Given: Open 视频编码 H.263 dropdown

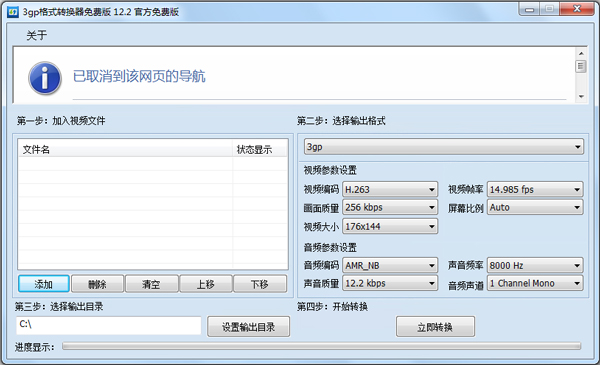Looking at the screenshot, I should [x=390, y=189].
